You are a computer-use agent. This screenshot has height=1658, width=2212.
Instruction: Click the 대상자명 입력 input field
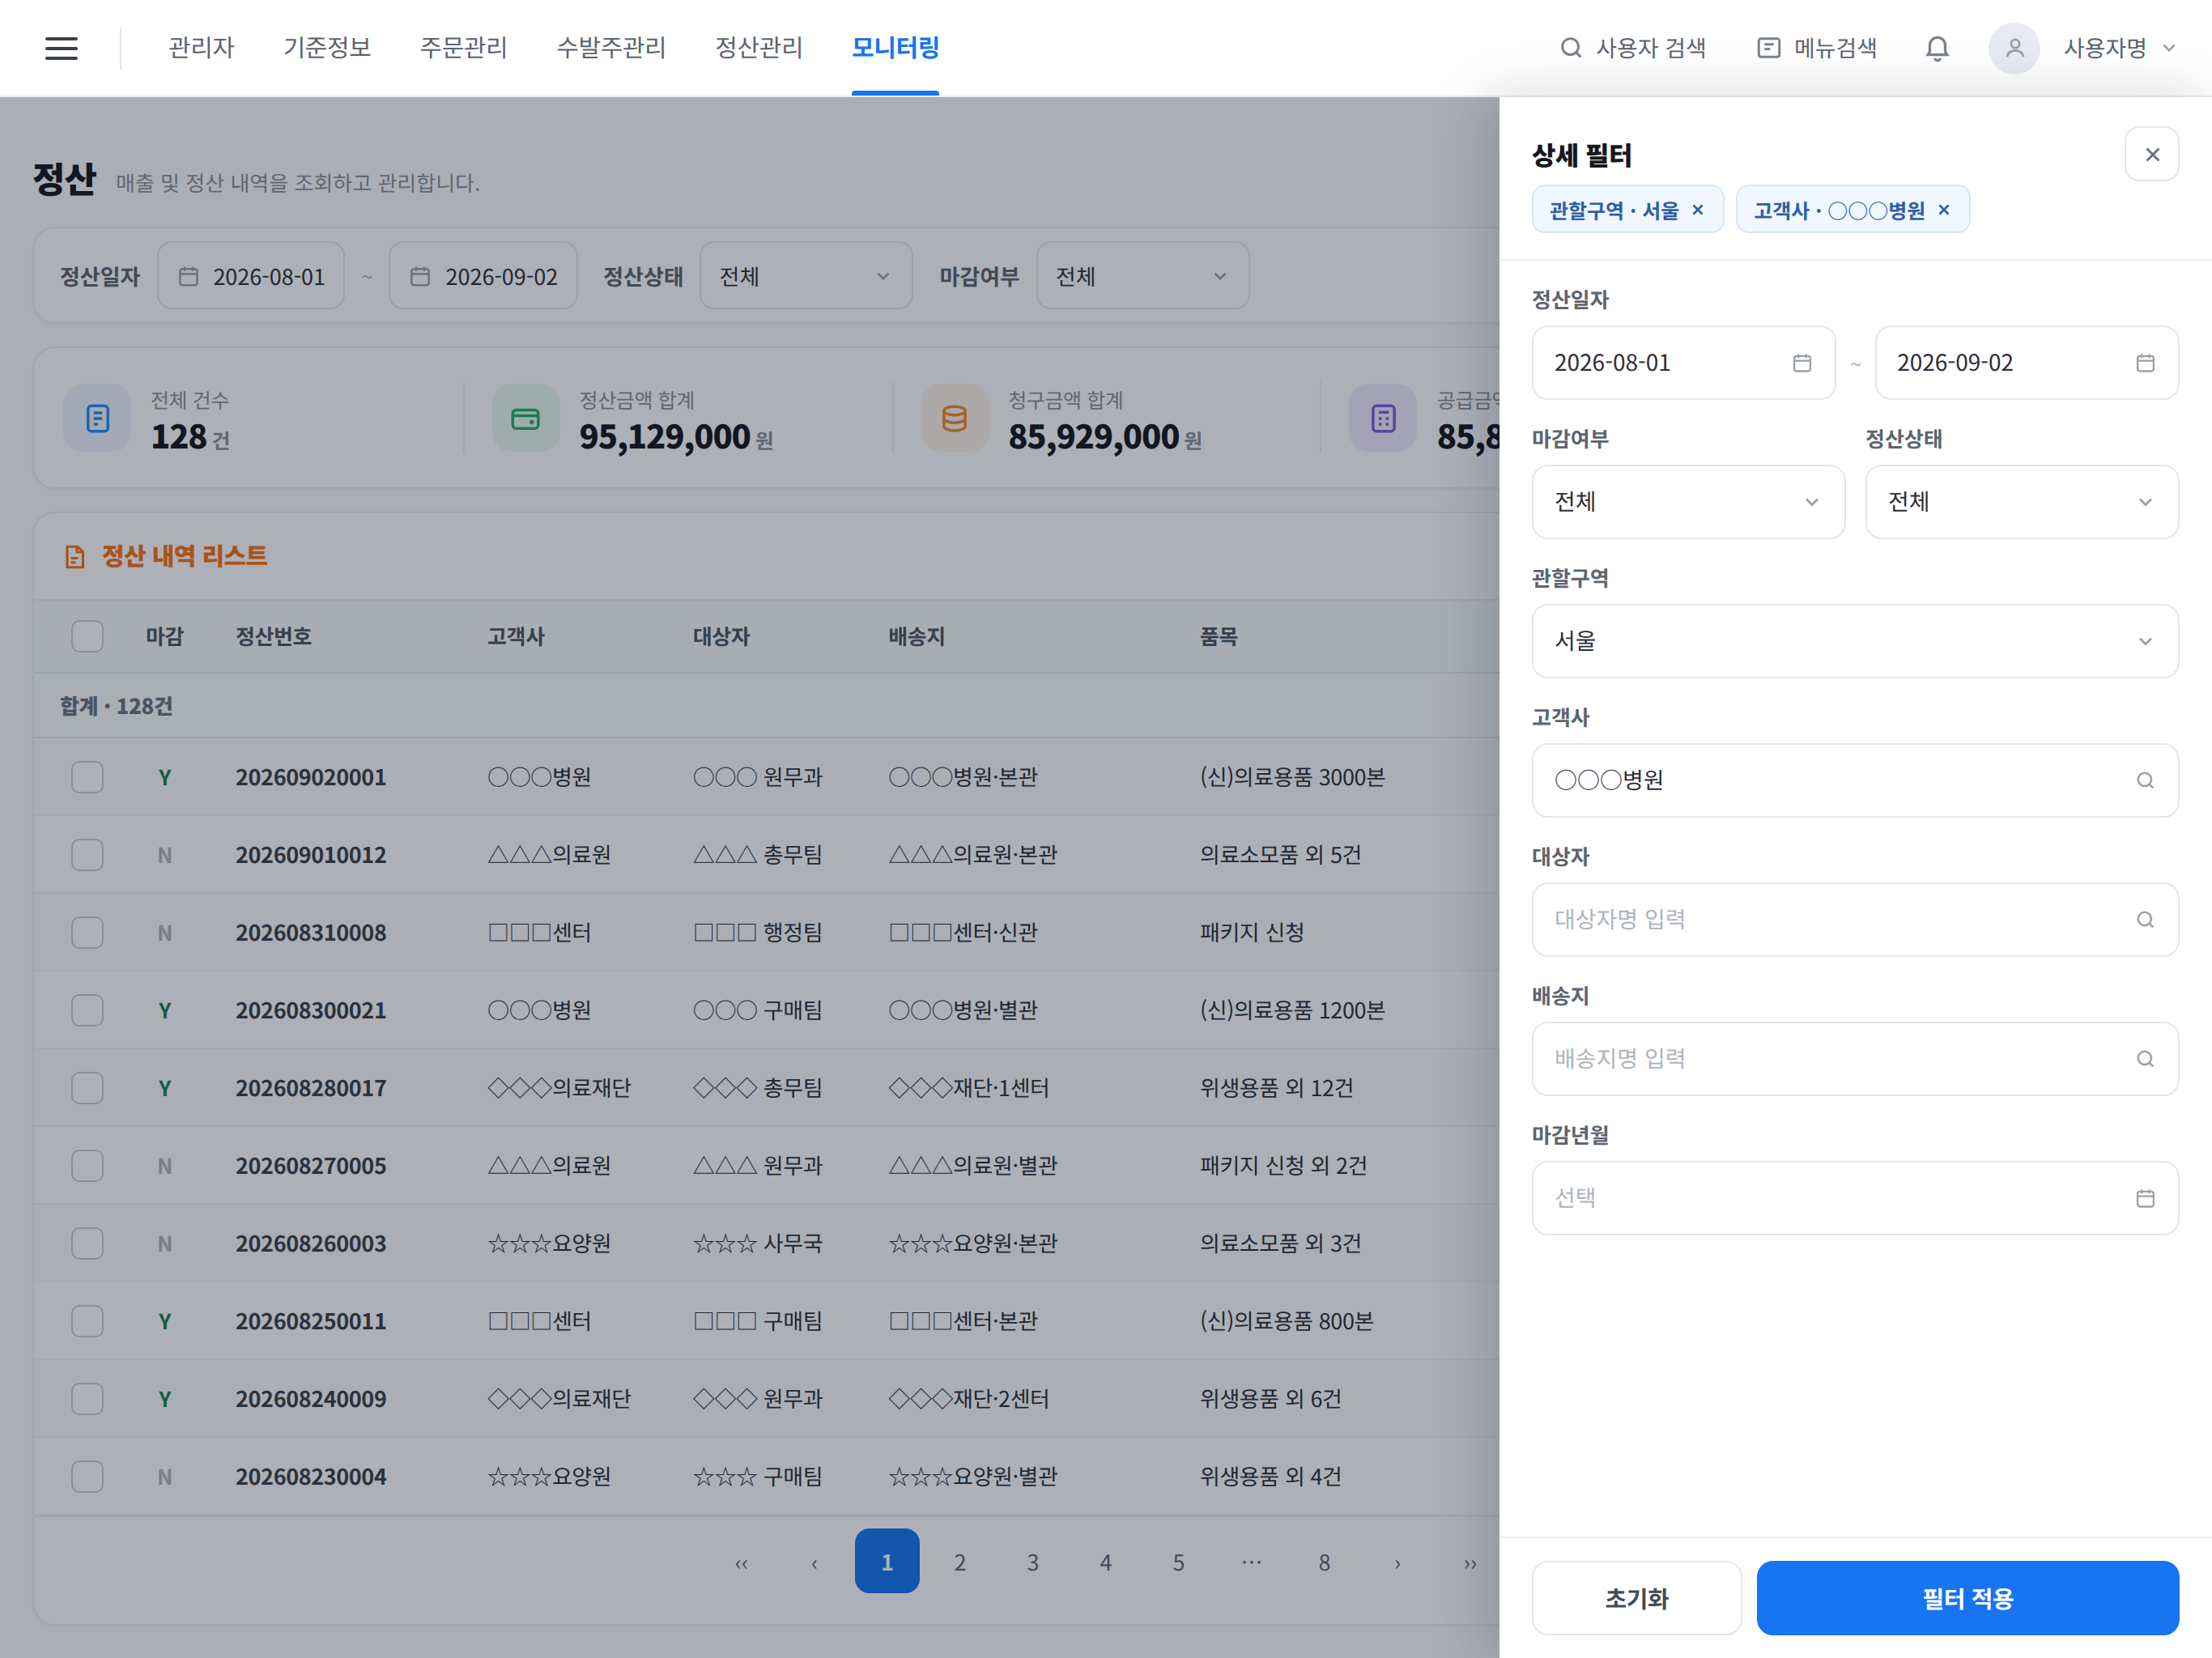pyautogui.click(x=1855, y=919)
